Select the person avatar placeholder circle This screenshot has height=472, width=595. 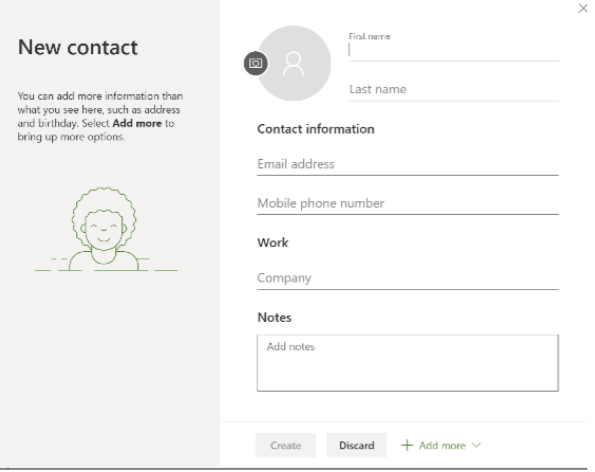tap(294, 63)
